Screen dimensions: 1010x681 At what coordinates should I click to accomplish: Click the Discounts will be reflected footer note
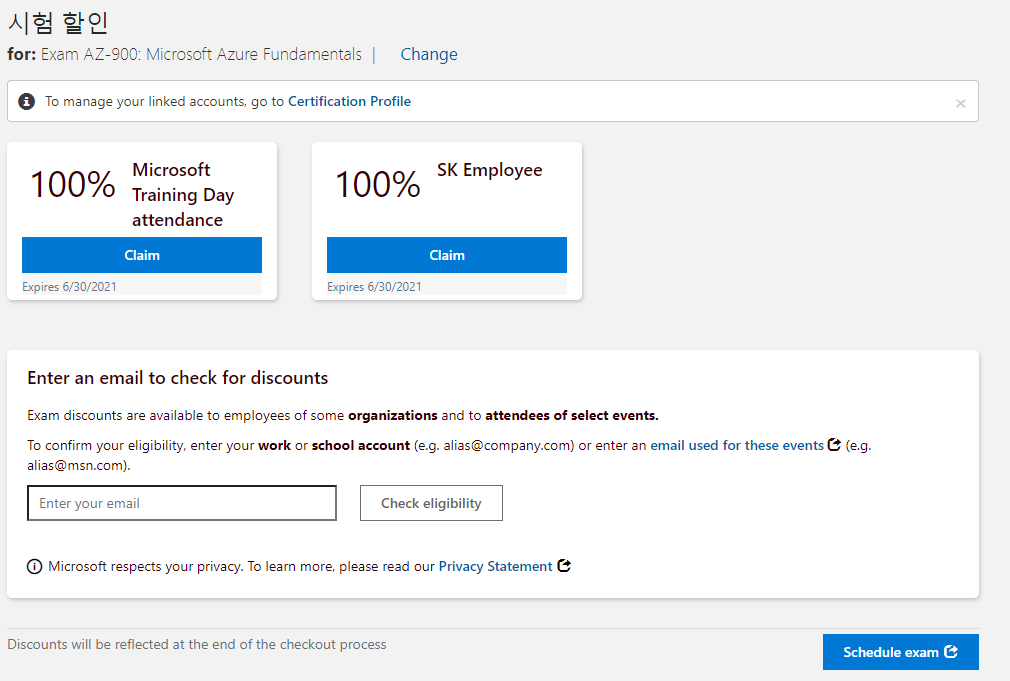point(196,644)
